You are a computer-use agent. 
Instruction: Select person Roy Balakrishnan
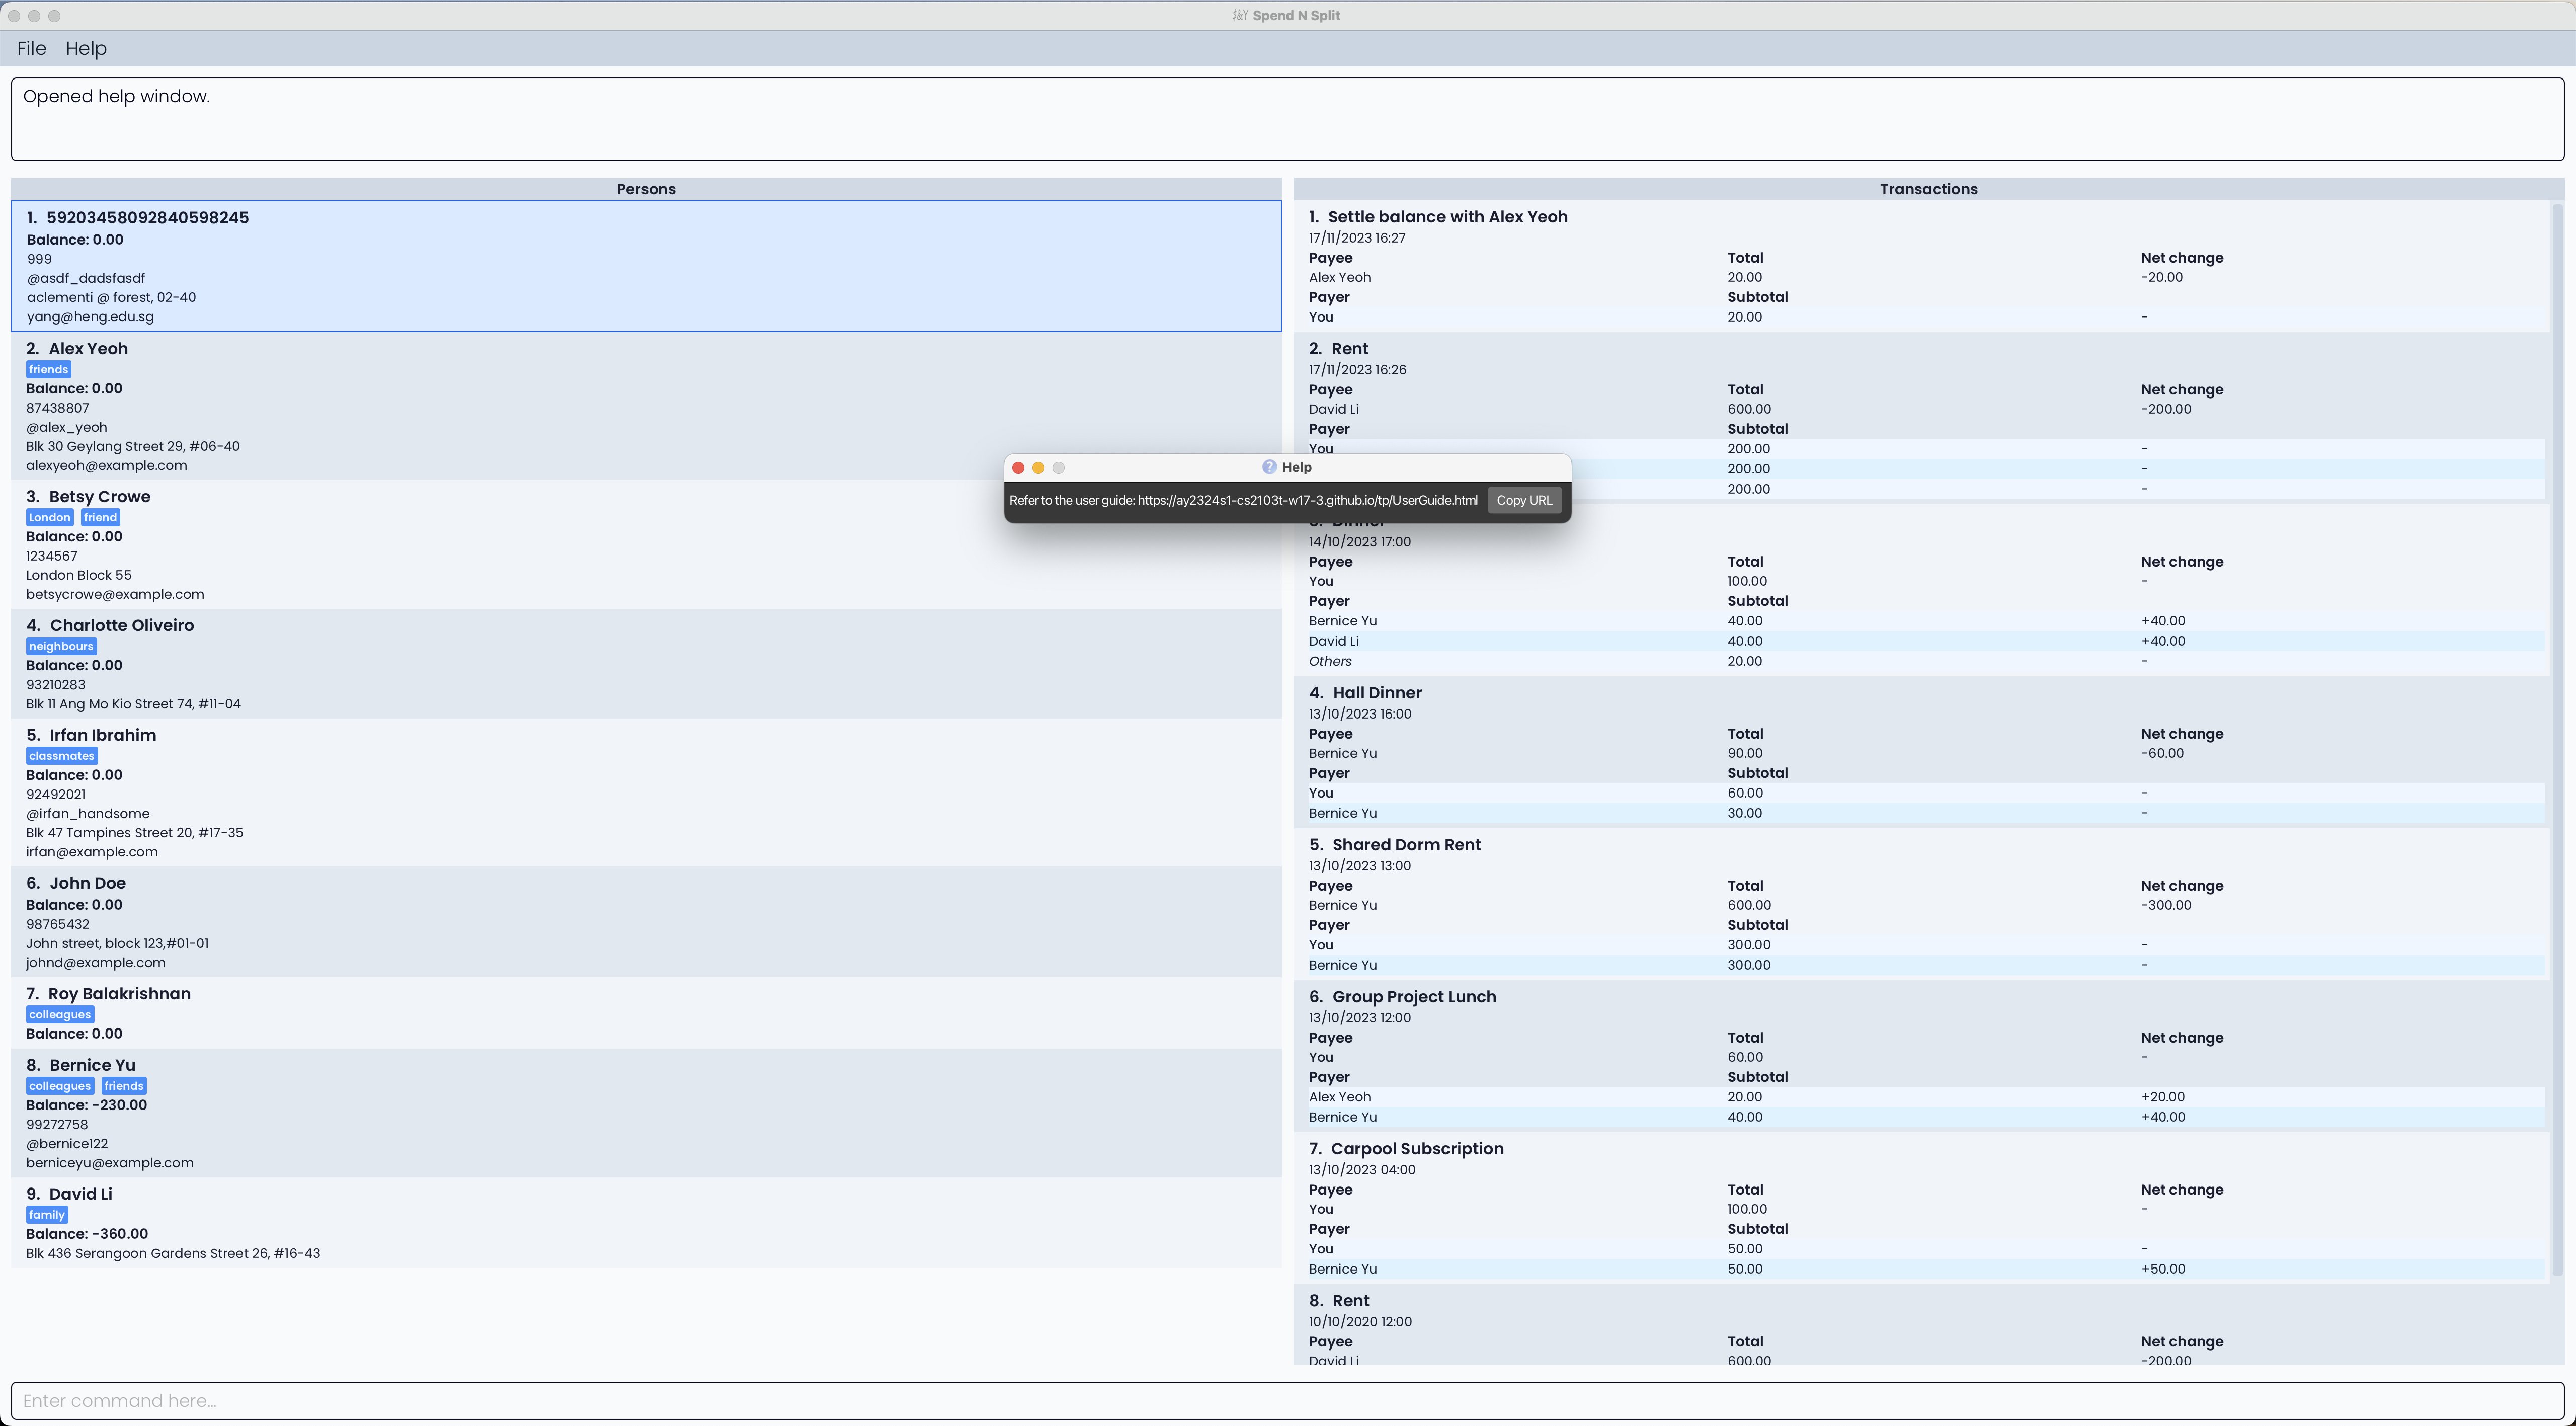[646, 1013]
